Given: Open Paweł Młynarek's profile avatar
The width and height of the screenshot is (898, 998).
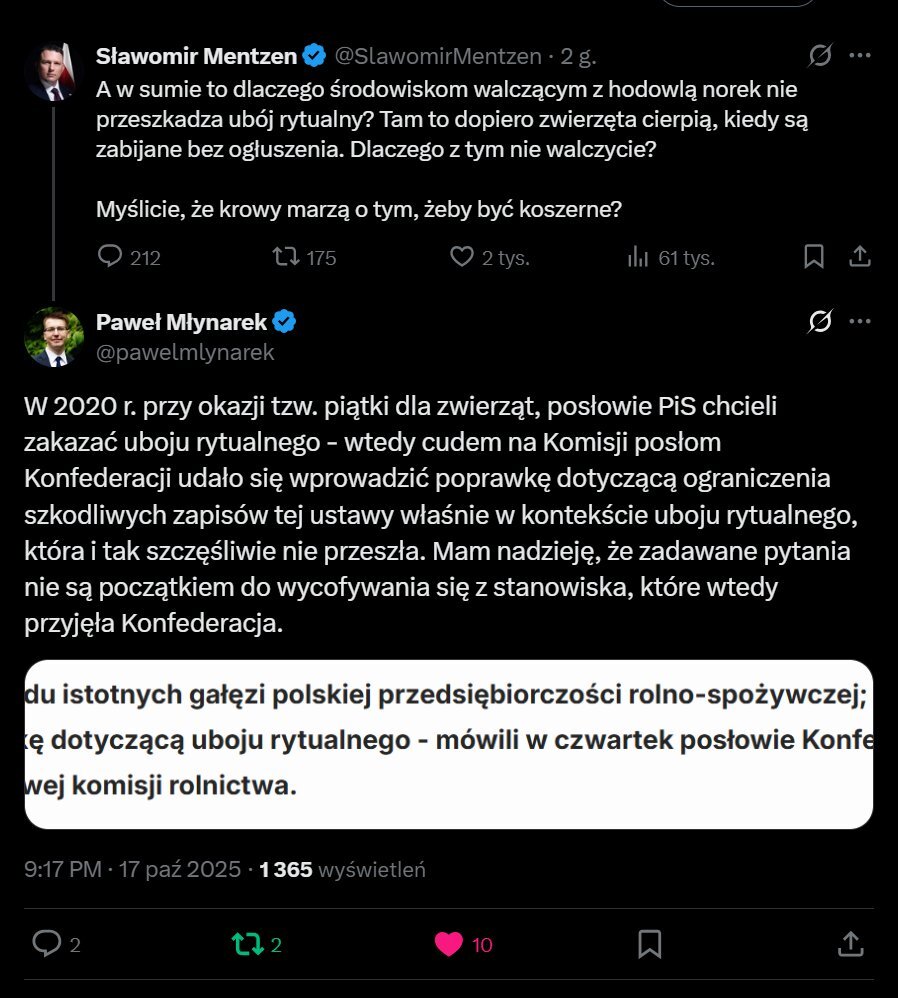Looking at the screenshot, I should pyautogui.click(x=52, y=337).
